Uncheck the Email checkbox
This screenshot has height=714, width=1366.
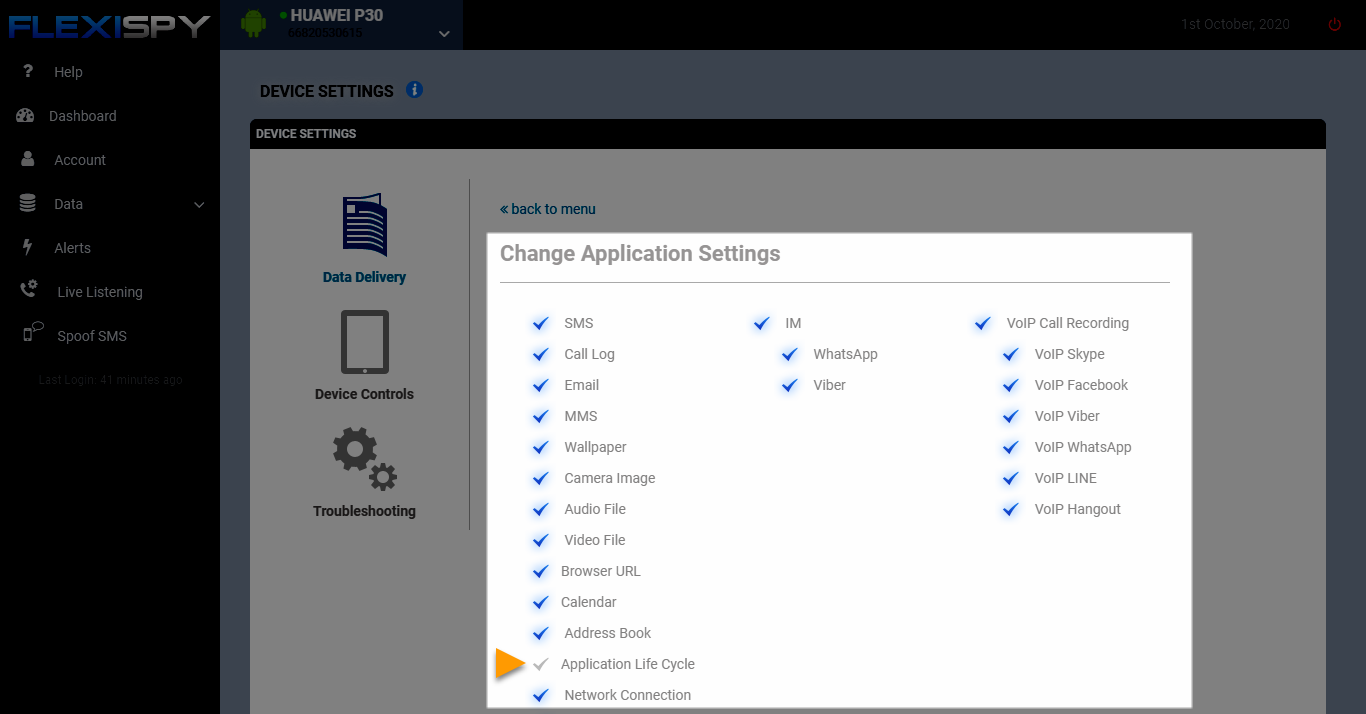click(541, 385)
